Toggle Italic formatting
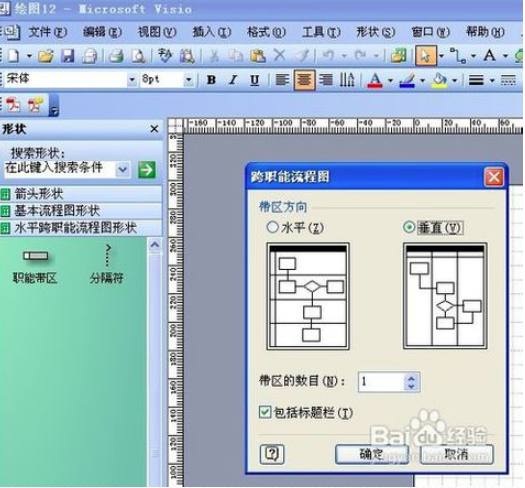525x488 pixels. click(x=233, y=80)
